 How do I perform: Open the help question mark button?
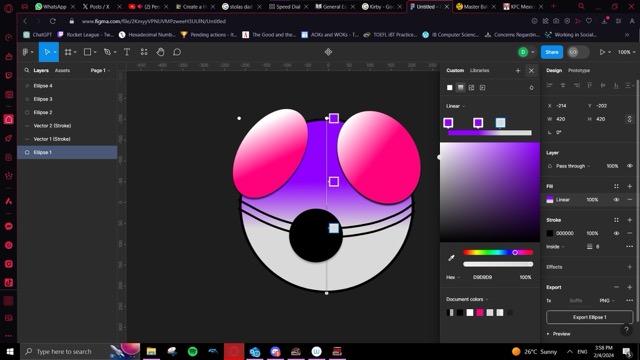click(x=626, y=329)
